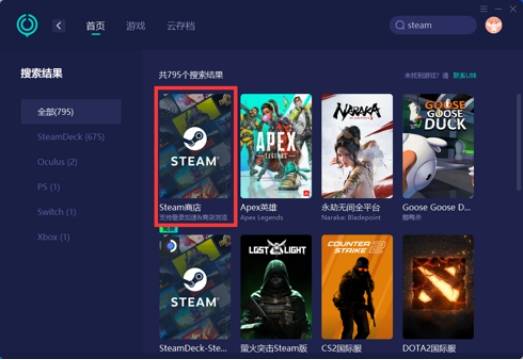Click the magnifier icon in search box

click(x=400, y=25)
